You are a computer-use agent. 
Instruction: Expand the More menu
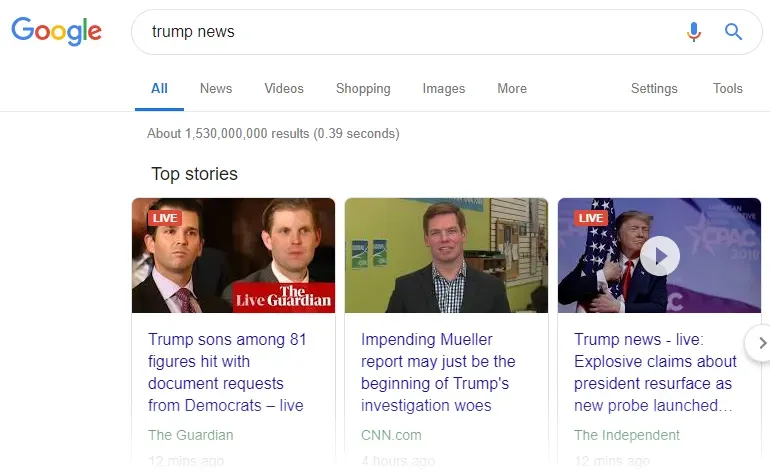click(512, 88)
